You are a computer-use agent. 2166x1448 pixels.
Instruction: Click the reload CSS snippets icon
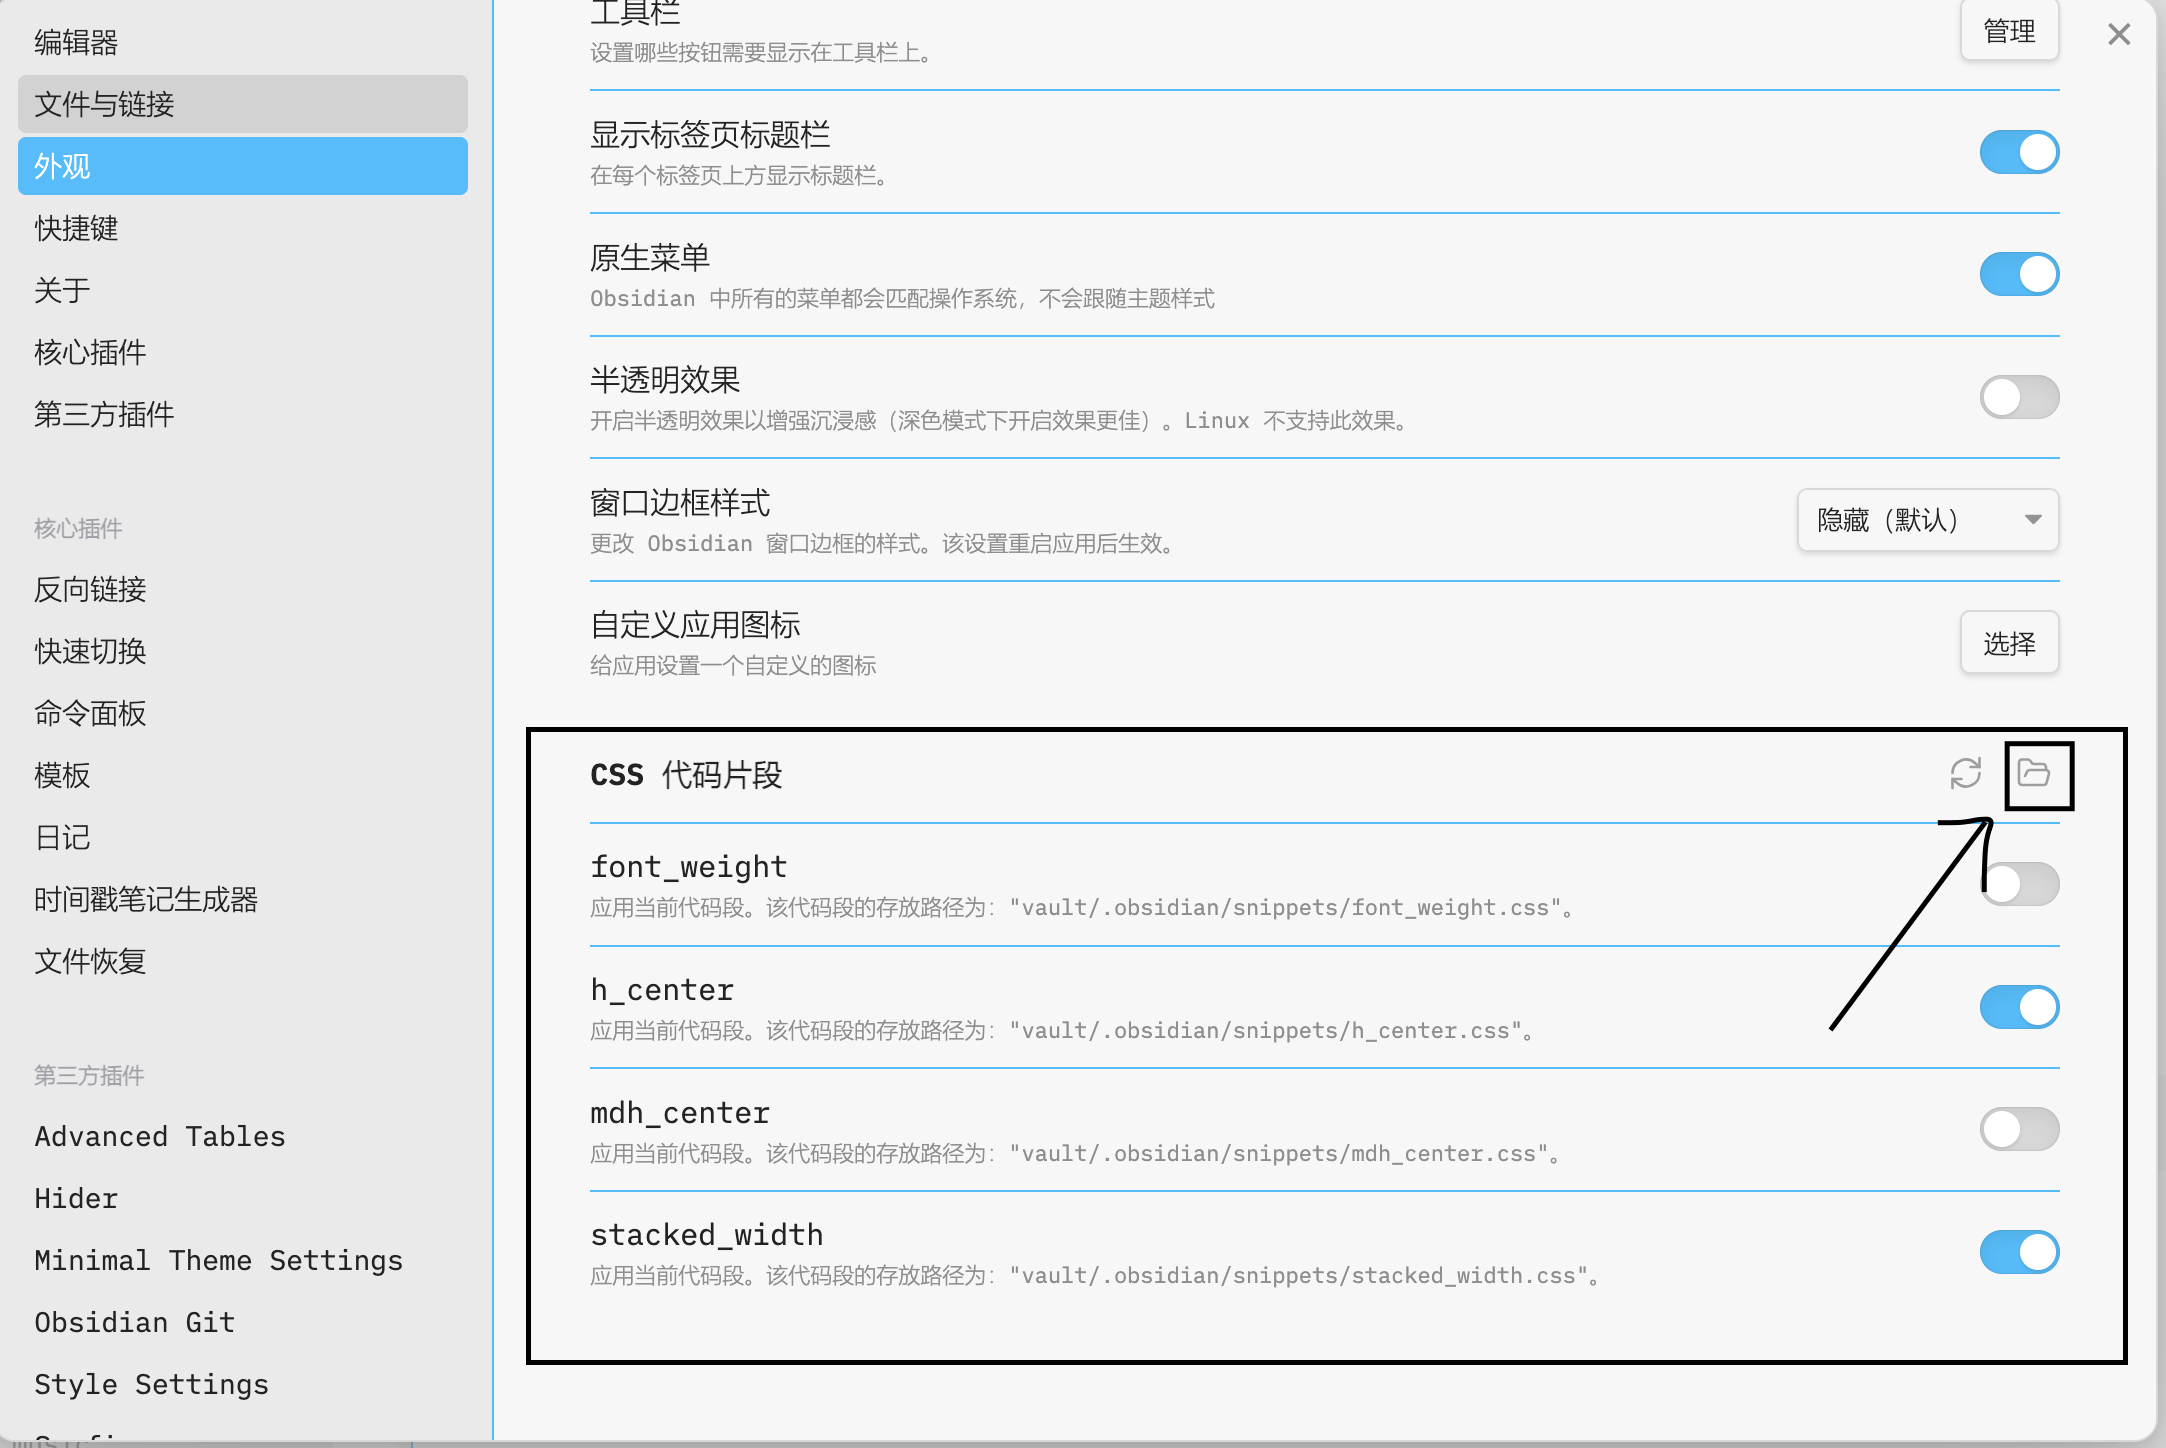tap(1965, 773)
